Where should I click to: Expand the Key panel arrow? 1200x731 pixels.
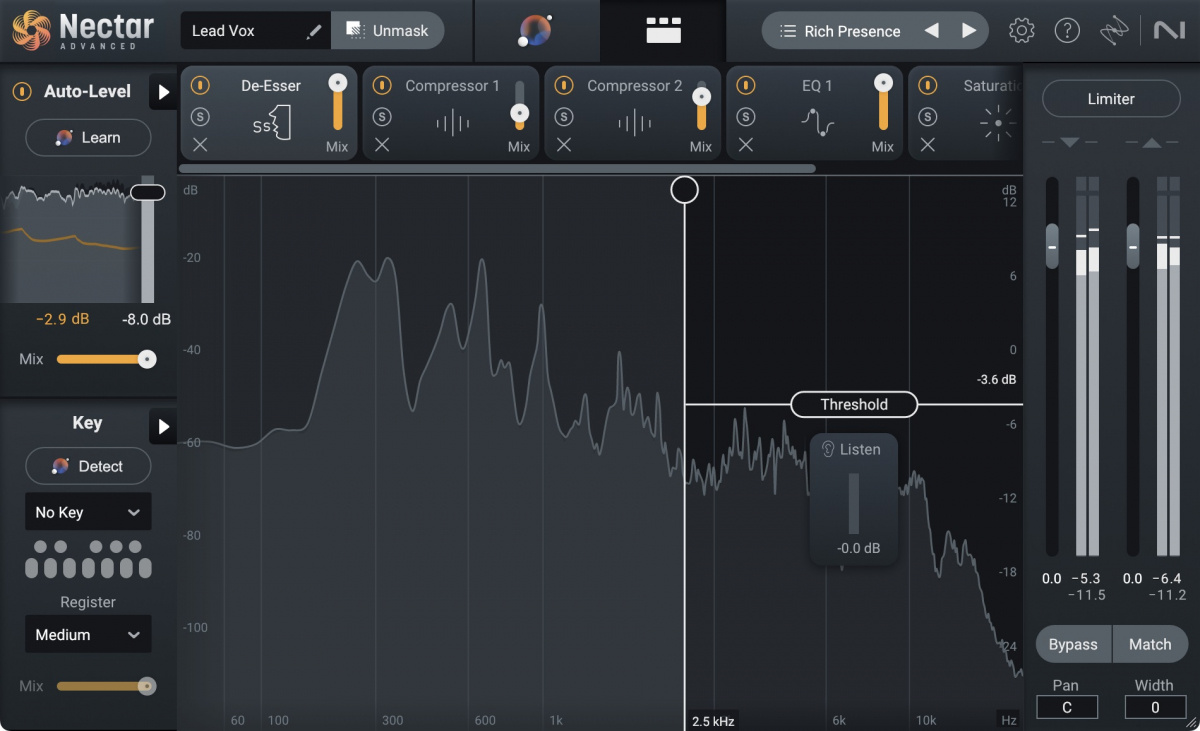click(163, 427)
